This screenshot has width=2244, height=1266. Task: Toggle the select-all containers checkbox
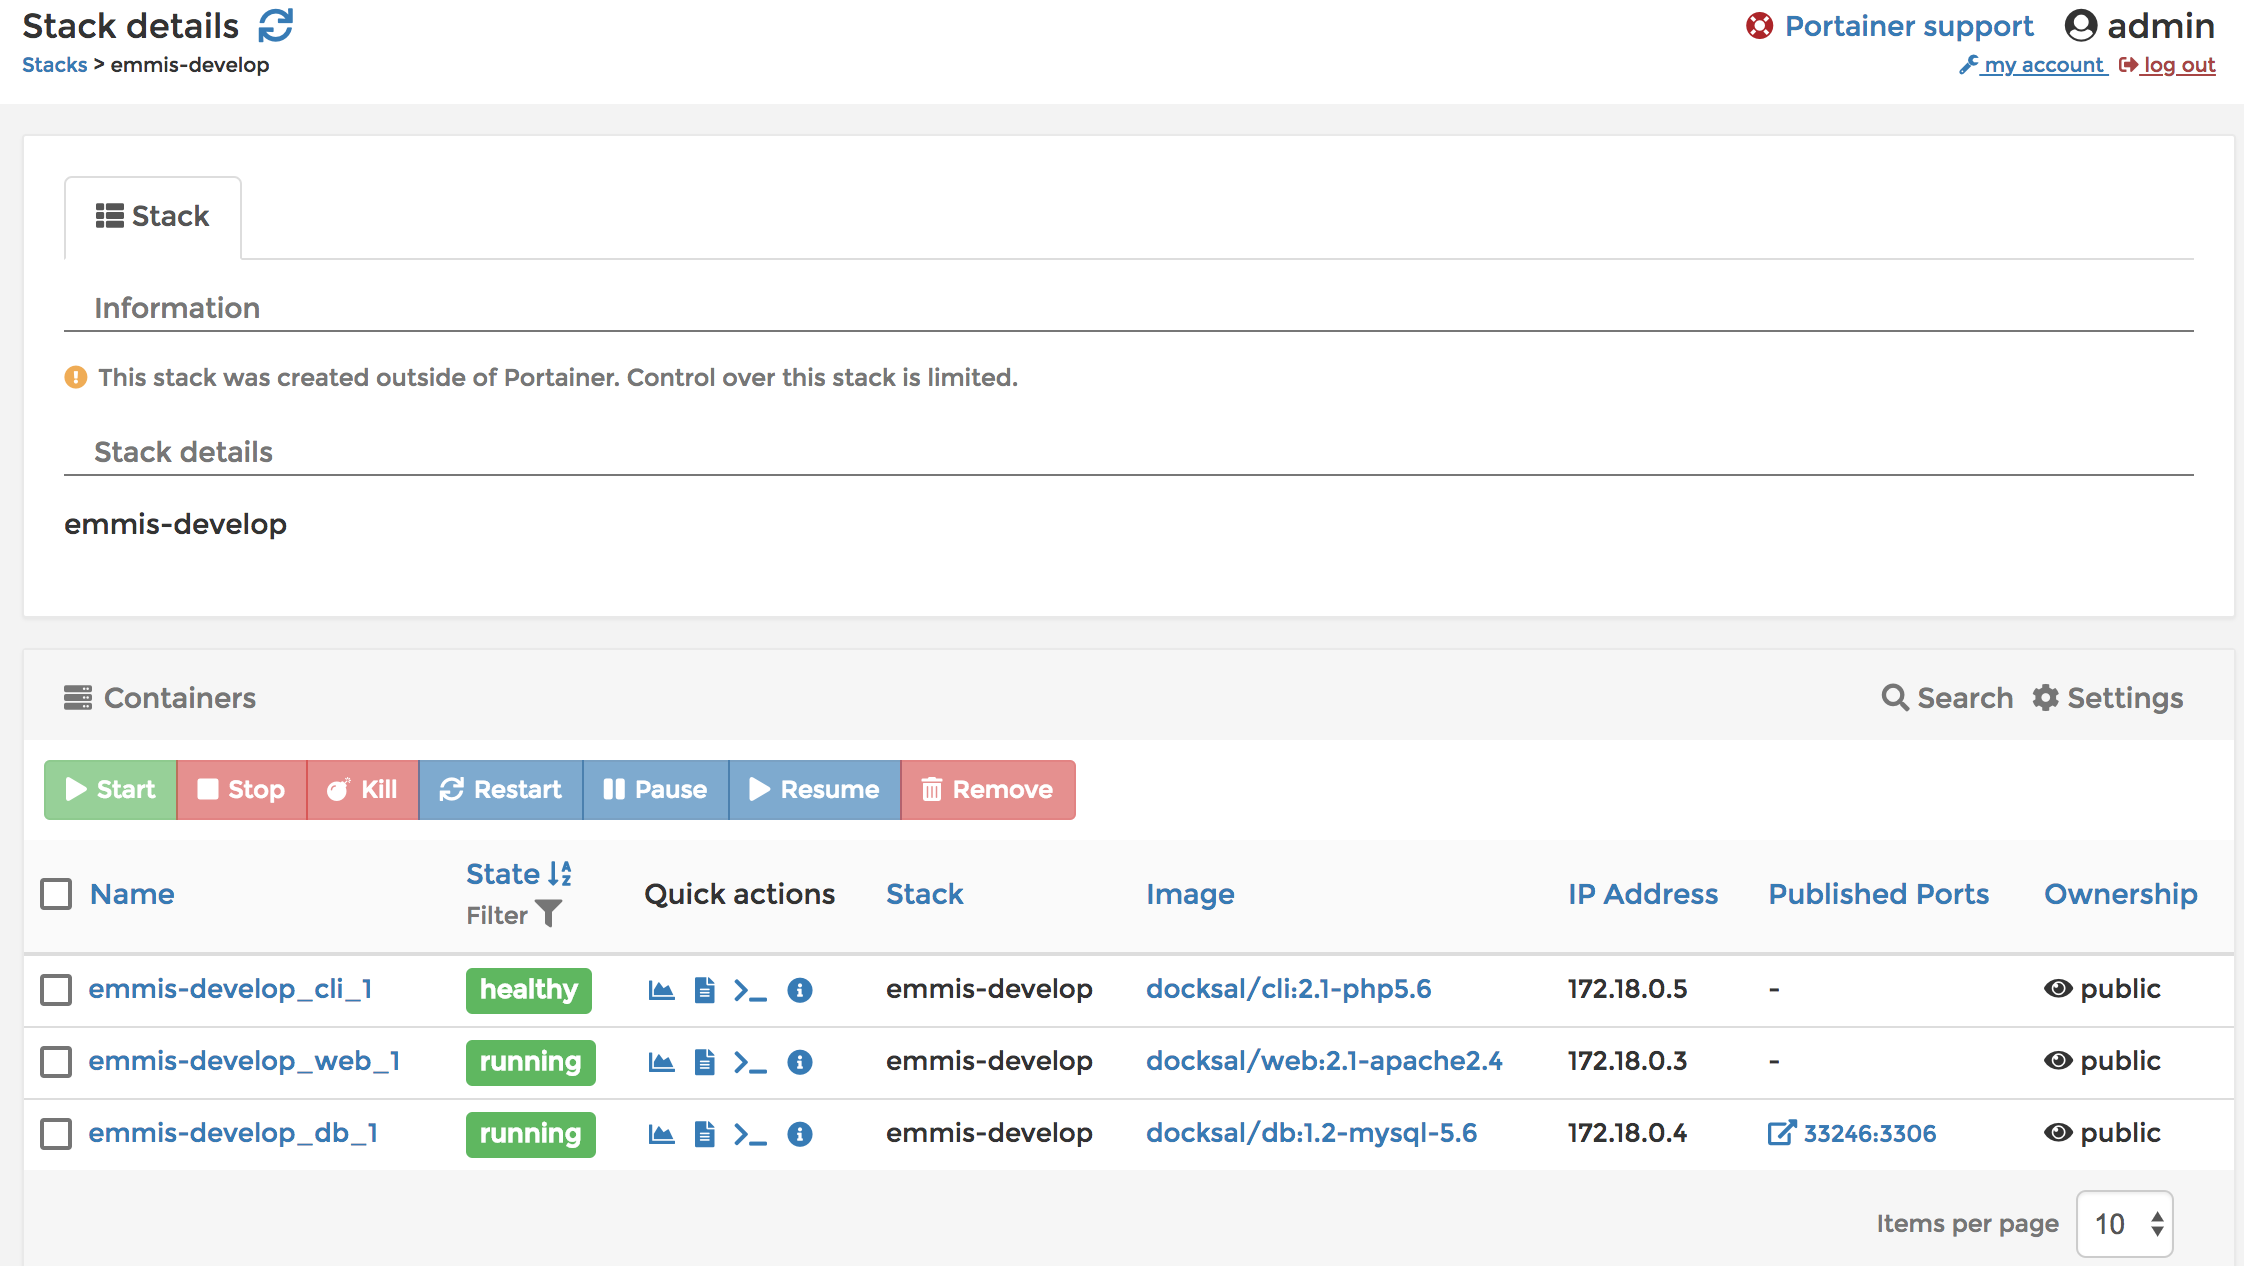pos(56,894)
